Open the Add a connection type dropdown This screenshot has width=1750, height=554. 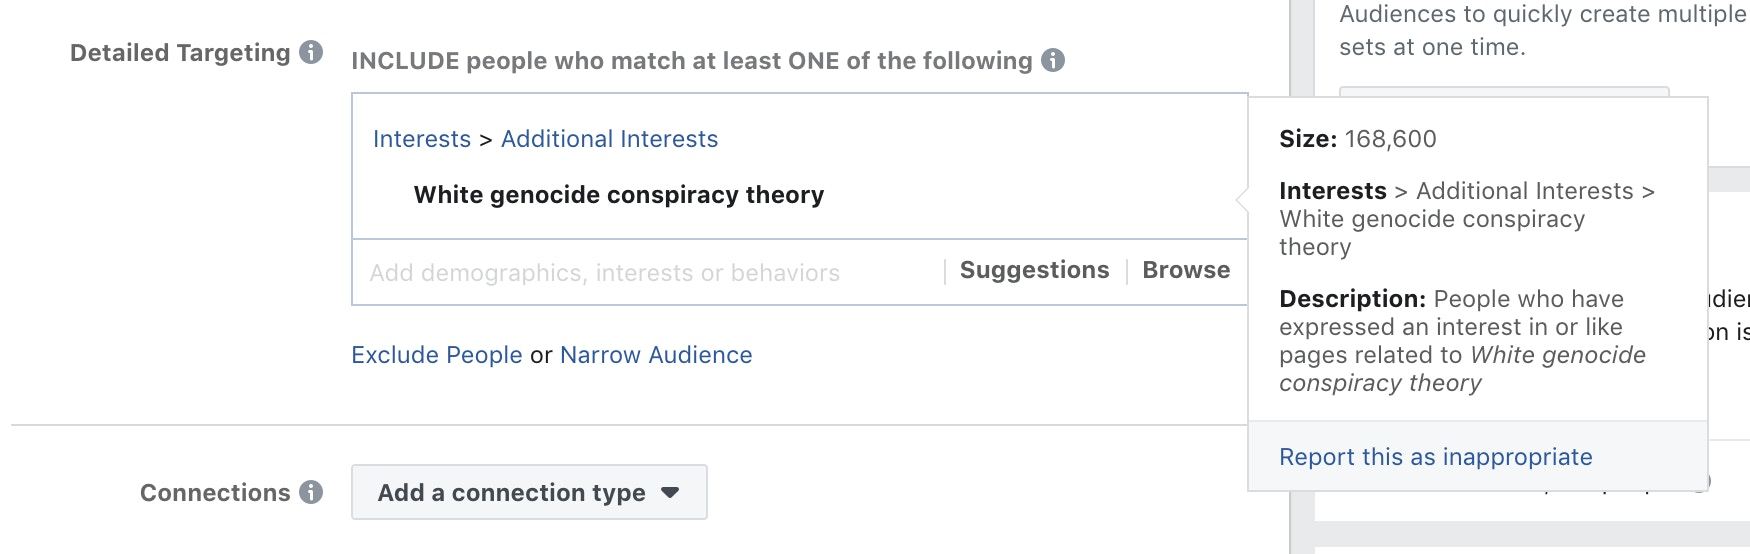529,492
